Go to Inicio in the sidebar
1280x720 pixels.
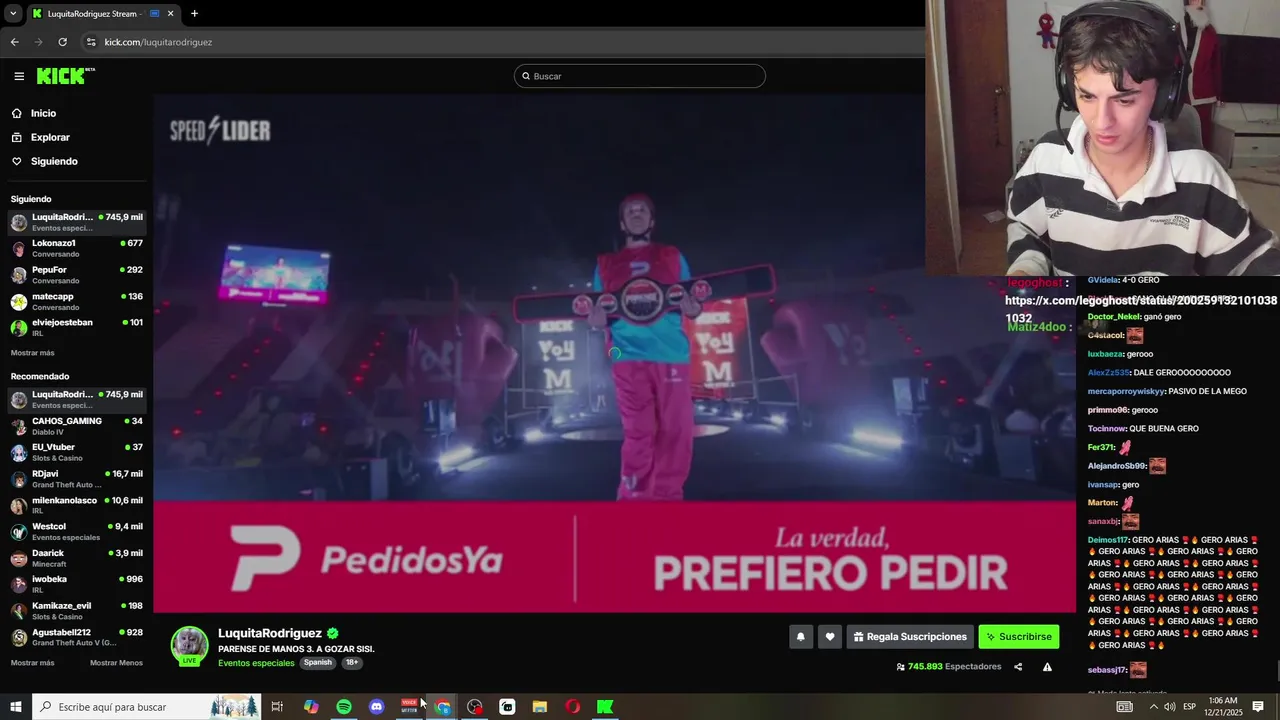(43, 113)
